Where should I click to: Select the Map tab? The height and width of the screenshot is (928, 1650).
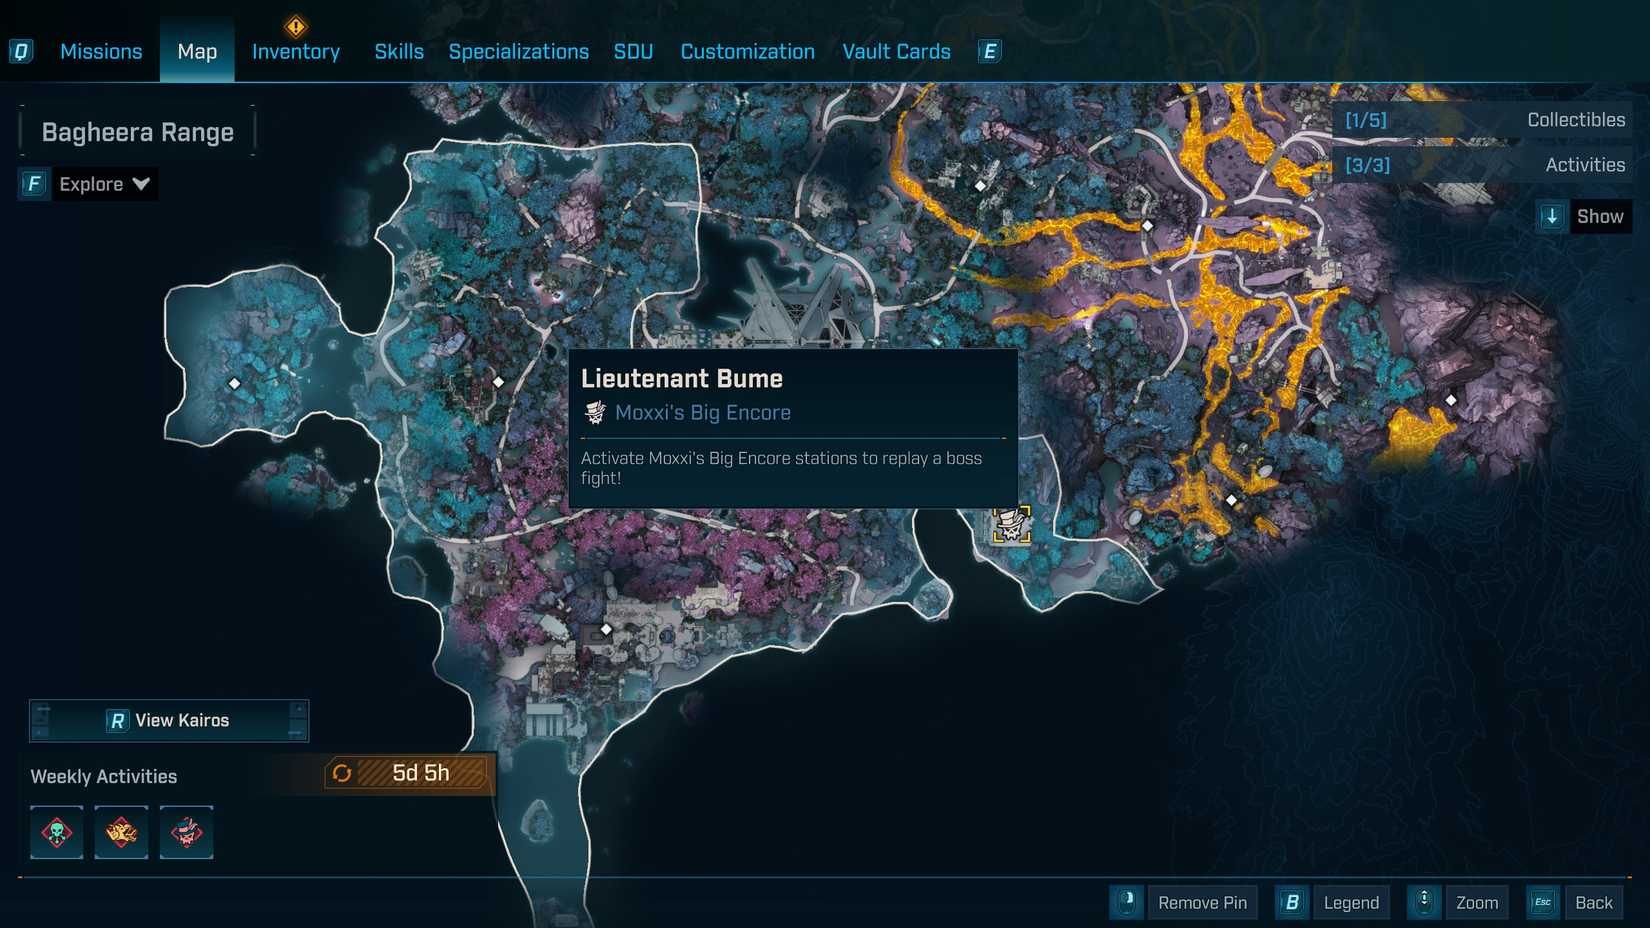197,52
